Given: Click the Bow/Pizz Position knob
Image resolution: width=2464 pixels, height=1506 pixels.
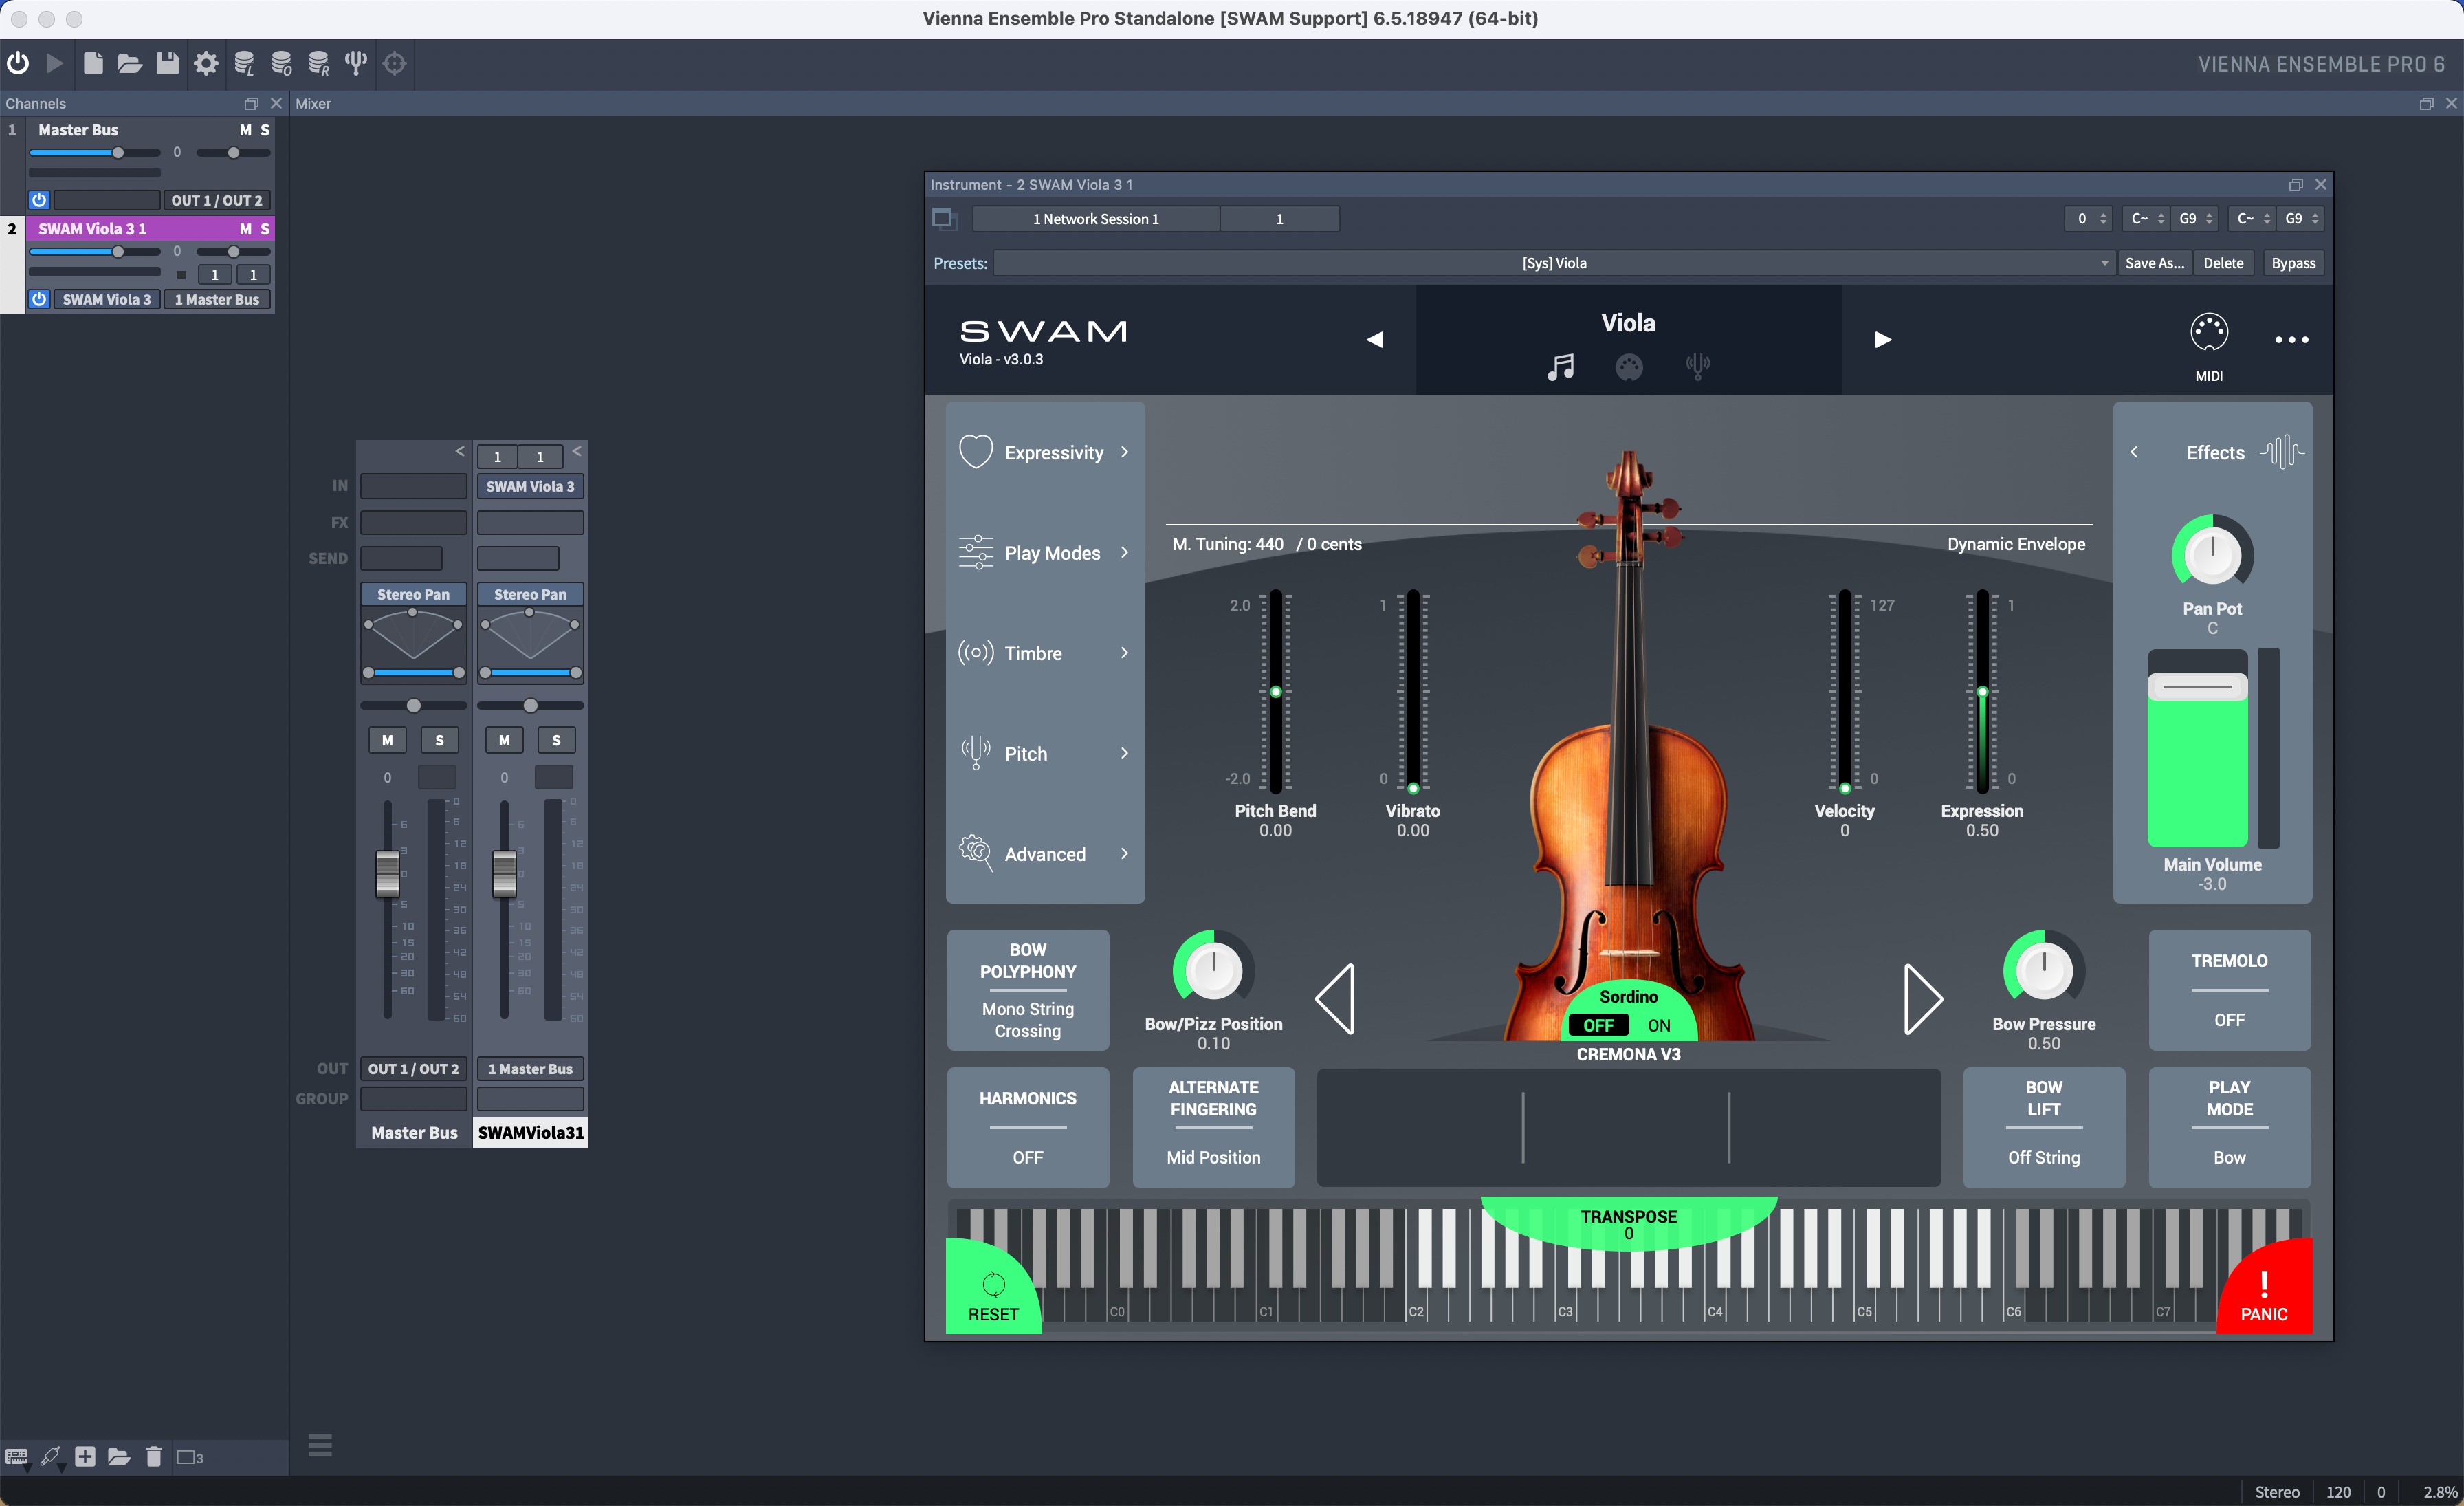Looking at the screenshot, I should coord(1213,969).
